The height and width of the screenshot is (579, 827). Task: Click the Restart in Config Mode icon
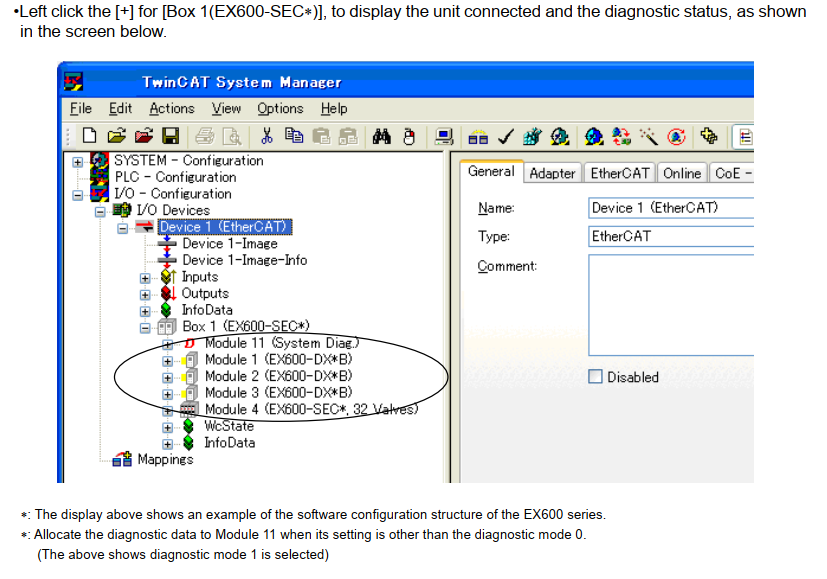594,137
